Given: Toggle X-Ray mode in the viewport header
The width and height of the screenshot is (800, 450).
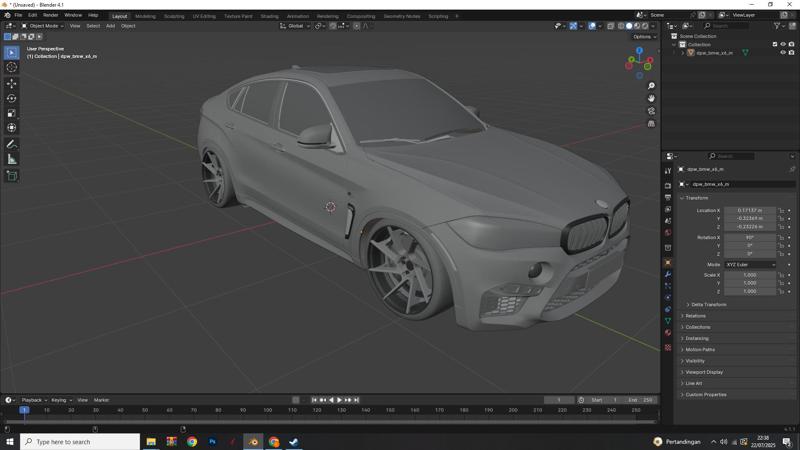Looking at the screenshot, I should pos(610,26).
